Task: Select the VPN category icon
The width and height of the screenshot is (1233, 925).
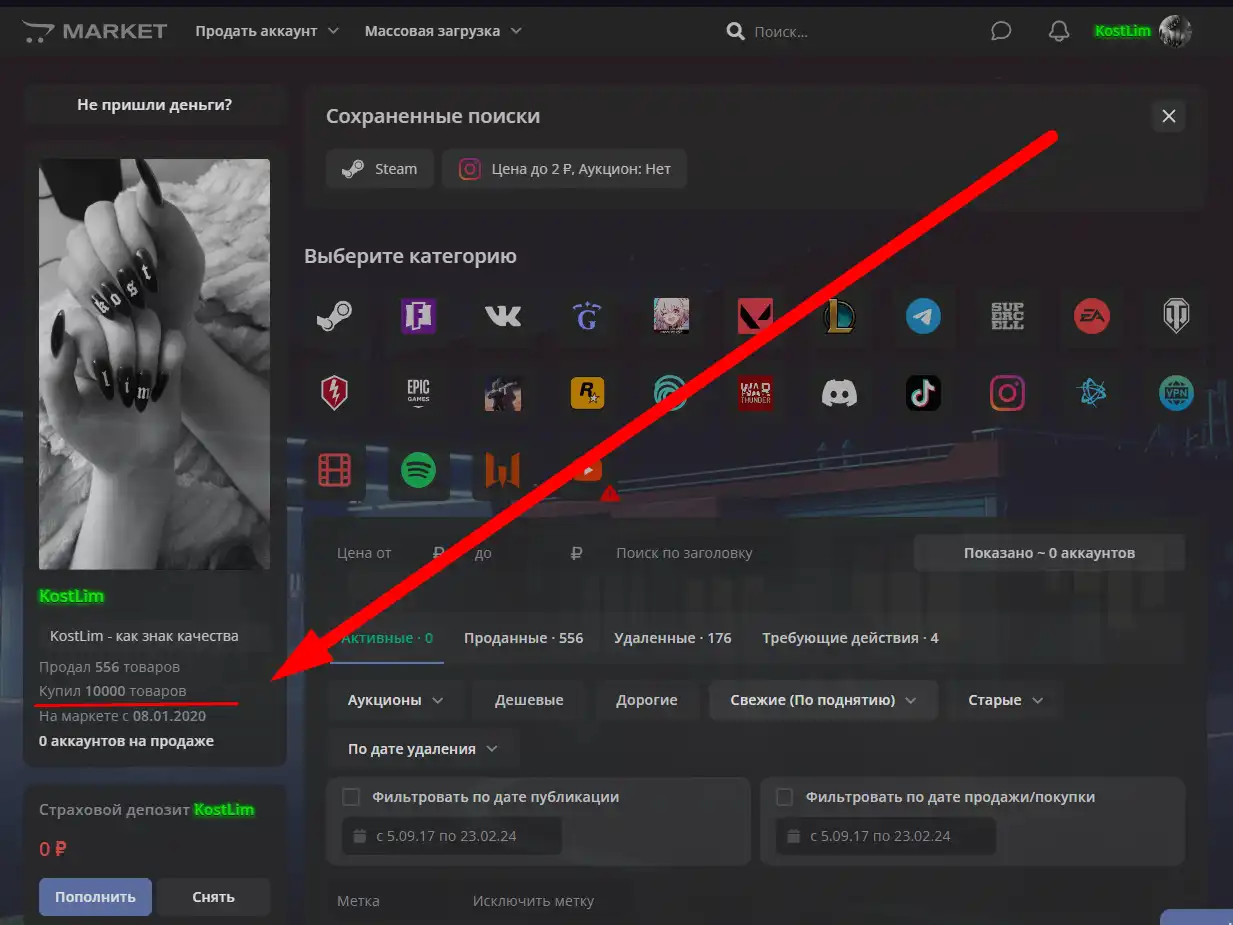Action: pos(1175,393)
